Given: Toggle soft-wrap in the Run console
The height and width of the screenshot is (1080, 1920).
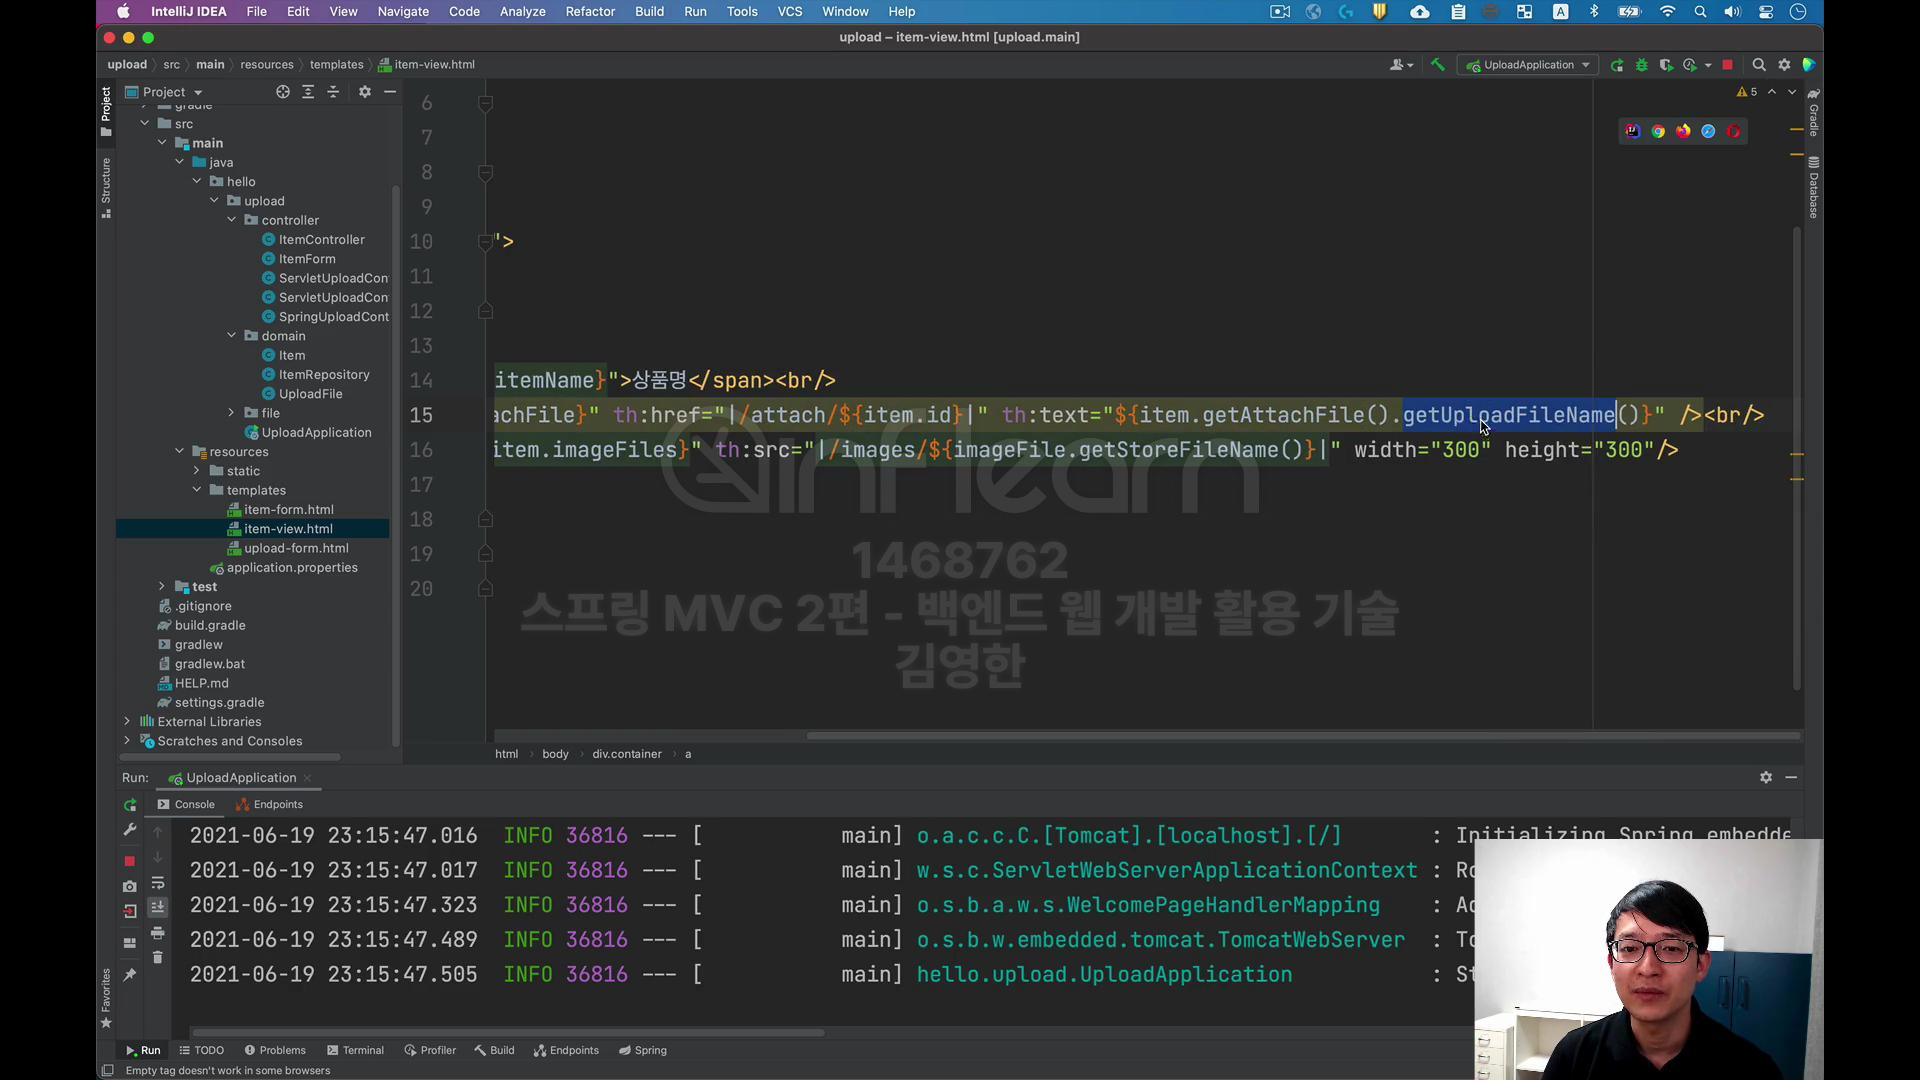Looking at the screenshot, I should [157, 883].
